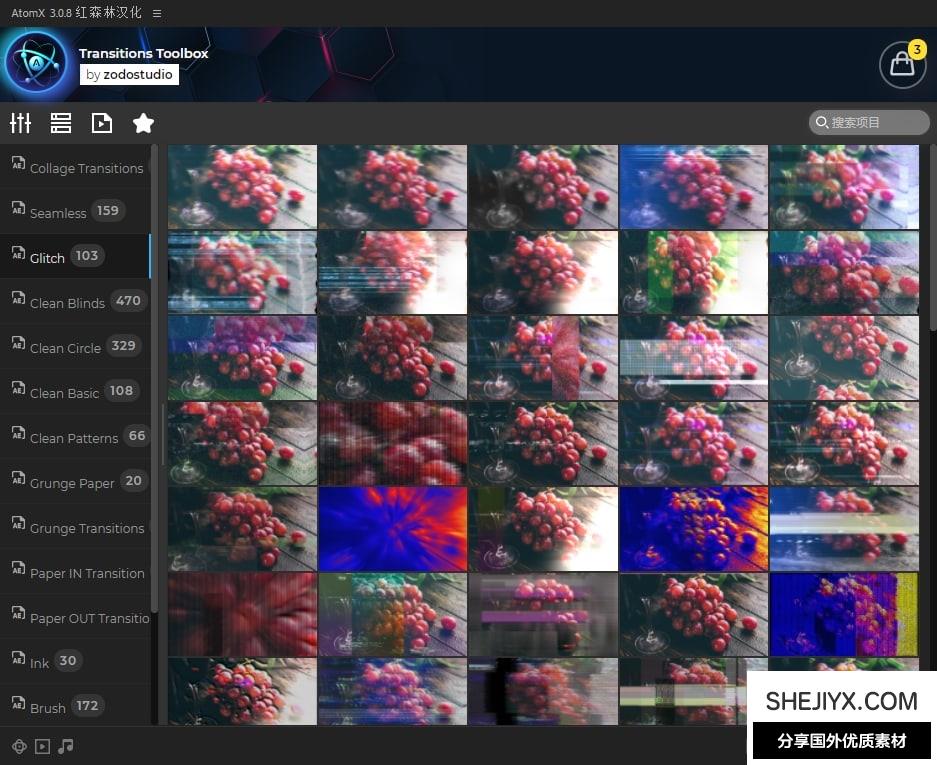Click the stacked list view icon
The width and height of the screenshot is (937, 765).
click(61, 123)
